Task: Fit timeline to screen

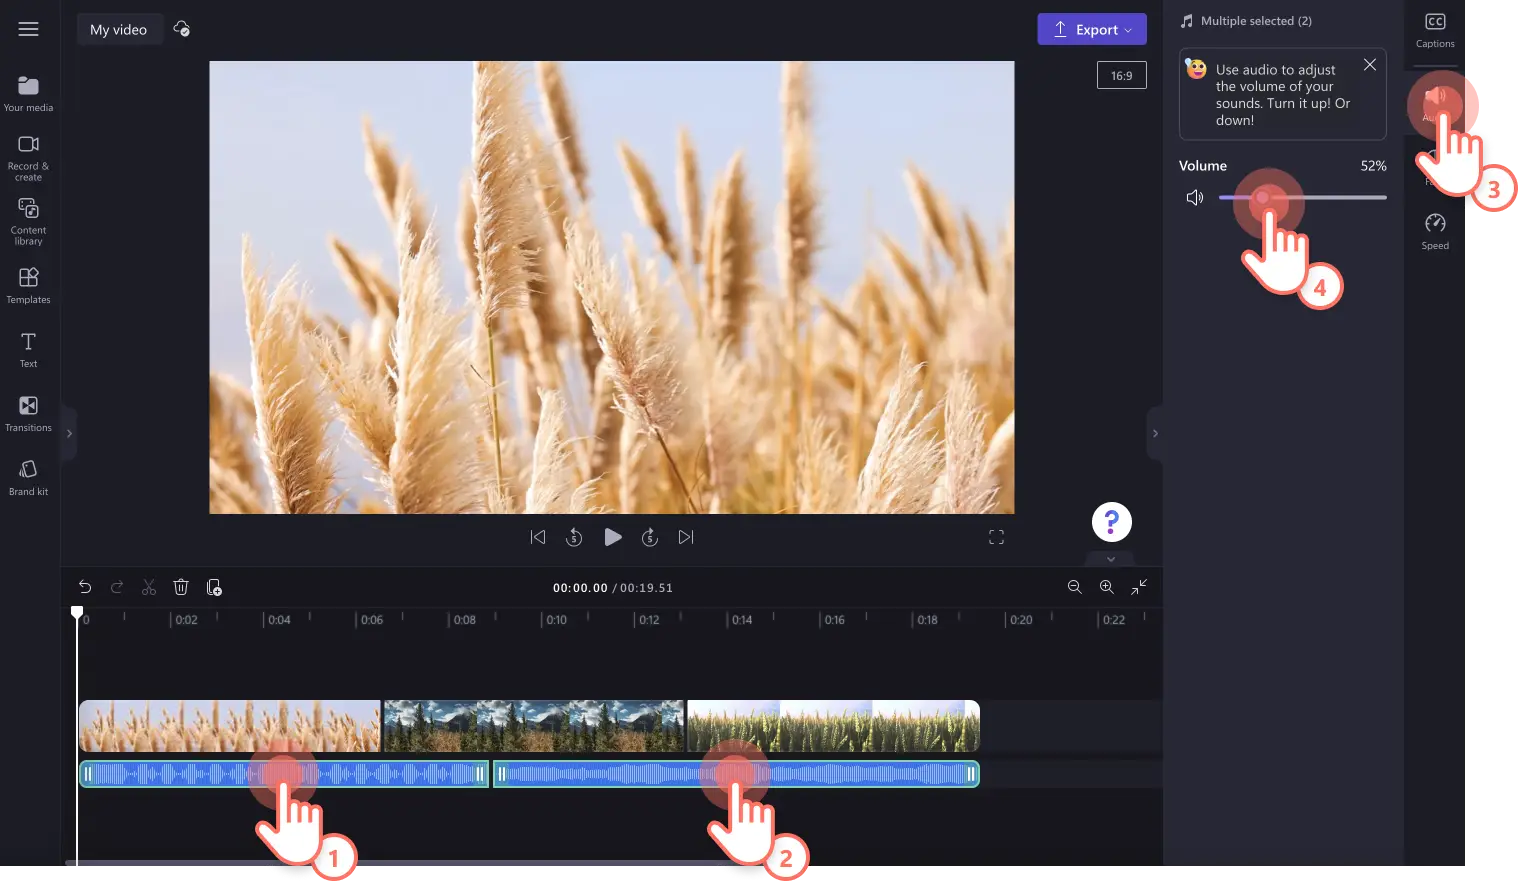Action: 1139,587
